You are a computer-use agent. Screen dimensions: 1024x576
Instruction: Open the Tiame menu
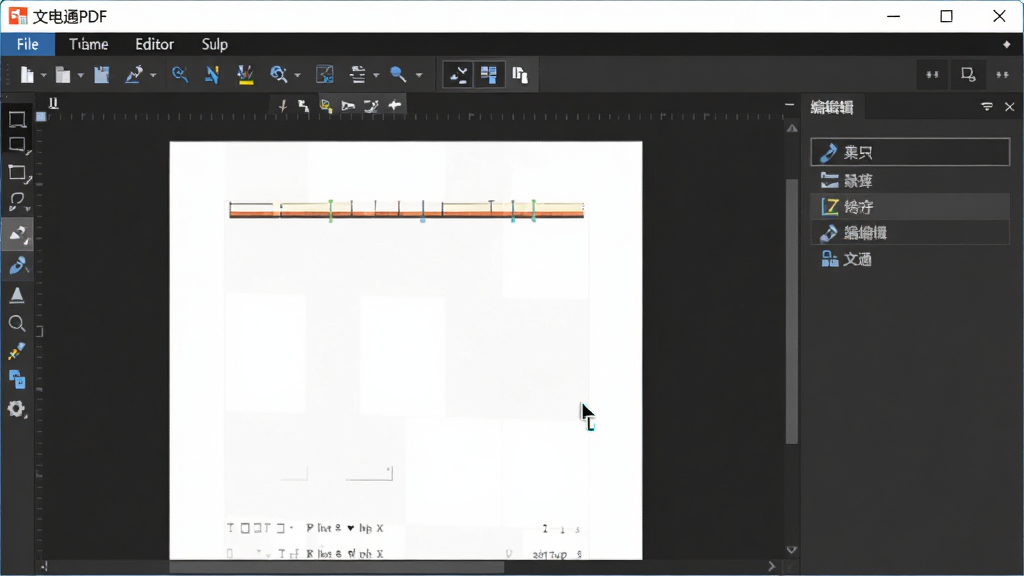pyautogui.click(x=89, y=44)
